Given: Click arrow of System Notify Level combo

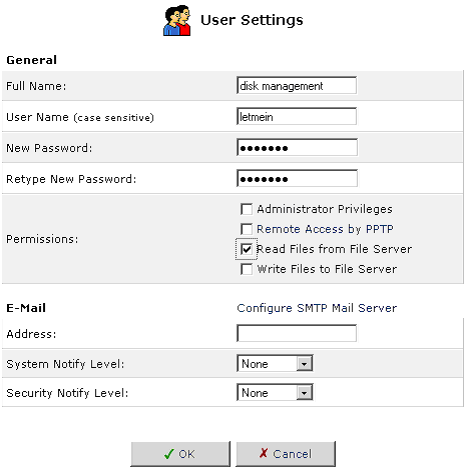Looking at the screenshot, I should (x=304, y=364).
